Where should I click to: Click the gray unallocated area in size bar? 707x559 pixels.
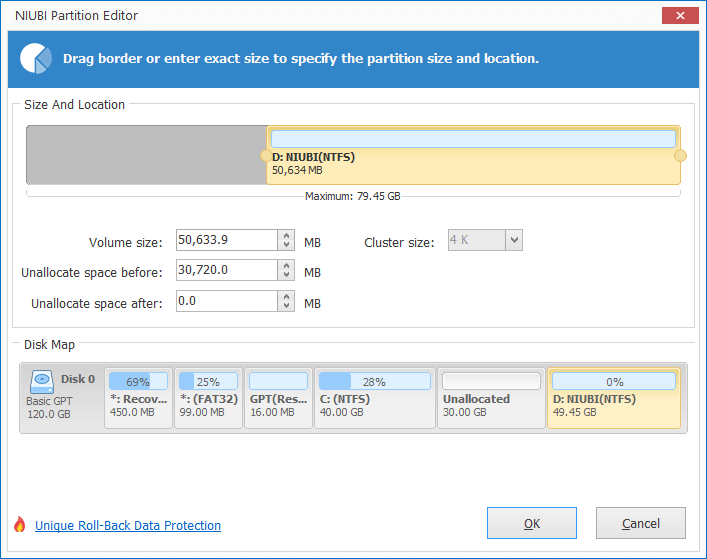click(x=147, y=155)
